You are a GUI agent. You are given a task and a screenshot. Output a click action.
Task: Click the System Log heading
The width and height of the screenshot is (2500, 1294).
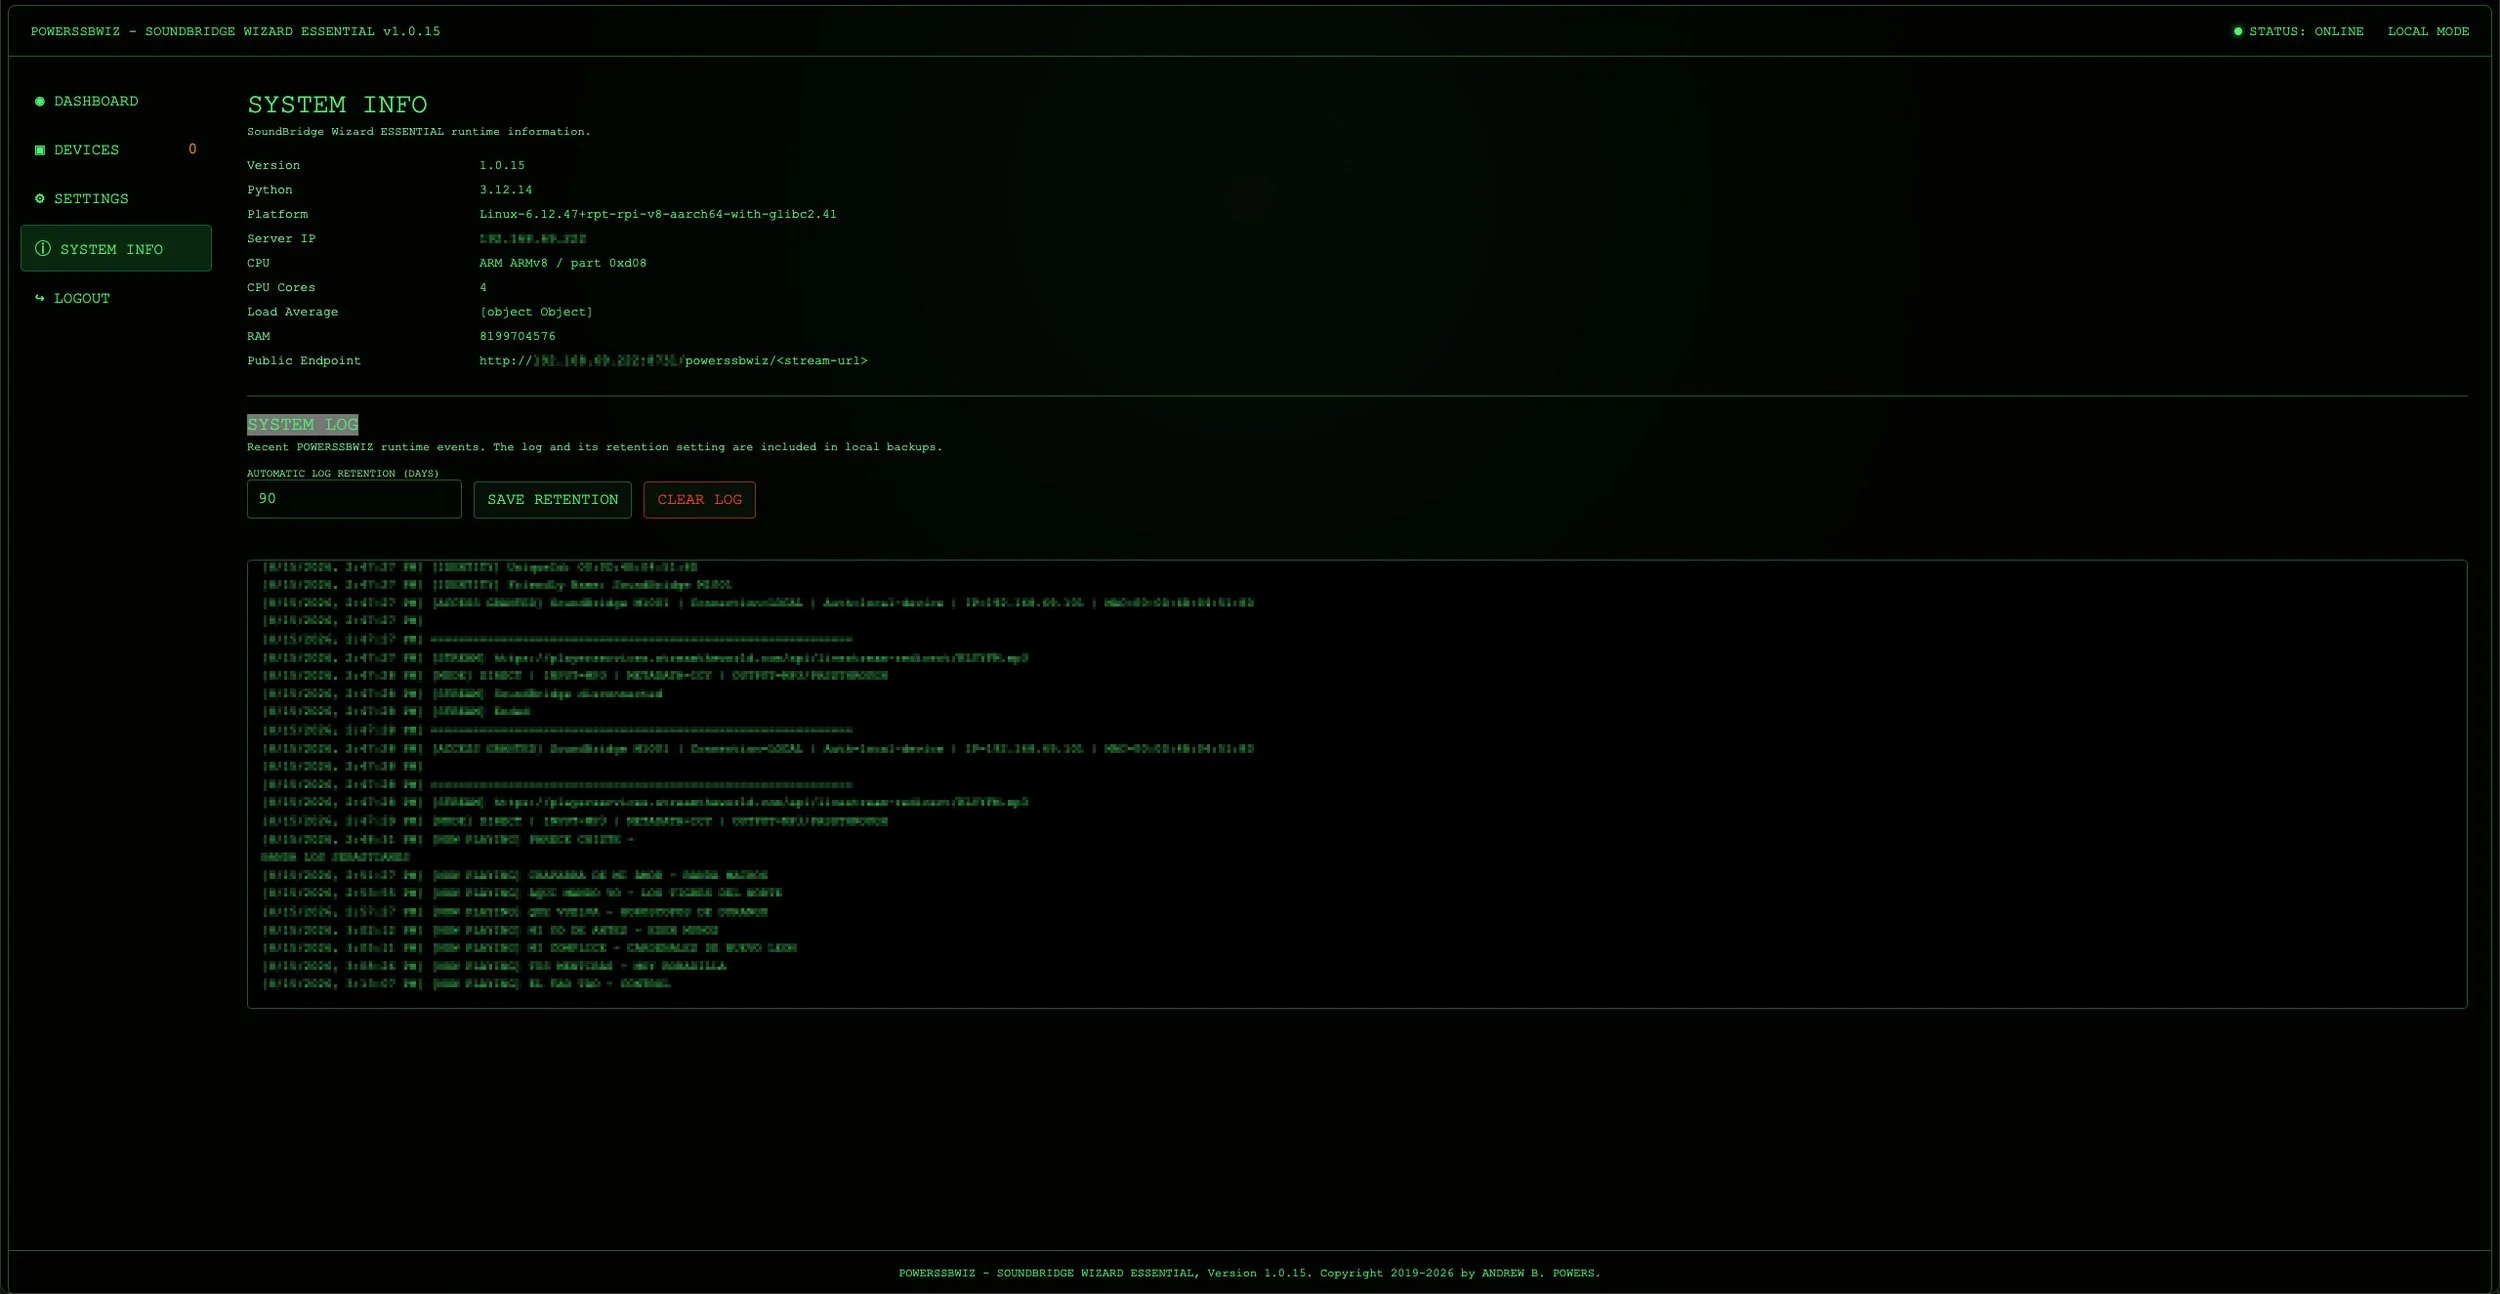coord(302,424)
